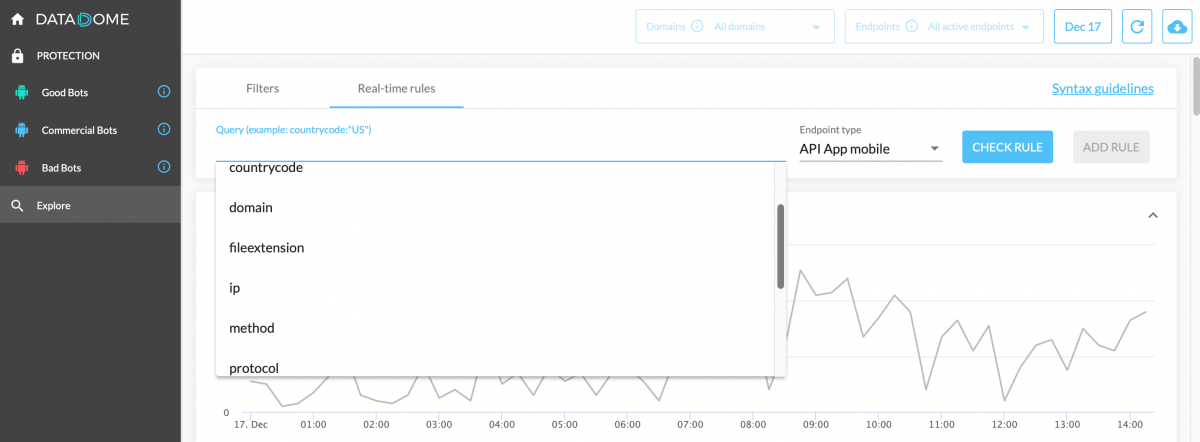Switch to the Filters tab
The width and height of the screenshot is (1200, 442).
(262, 88)
